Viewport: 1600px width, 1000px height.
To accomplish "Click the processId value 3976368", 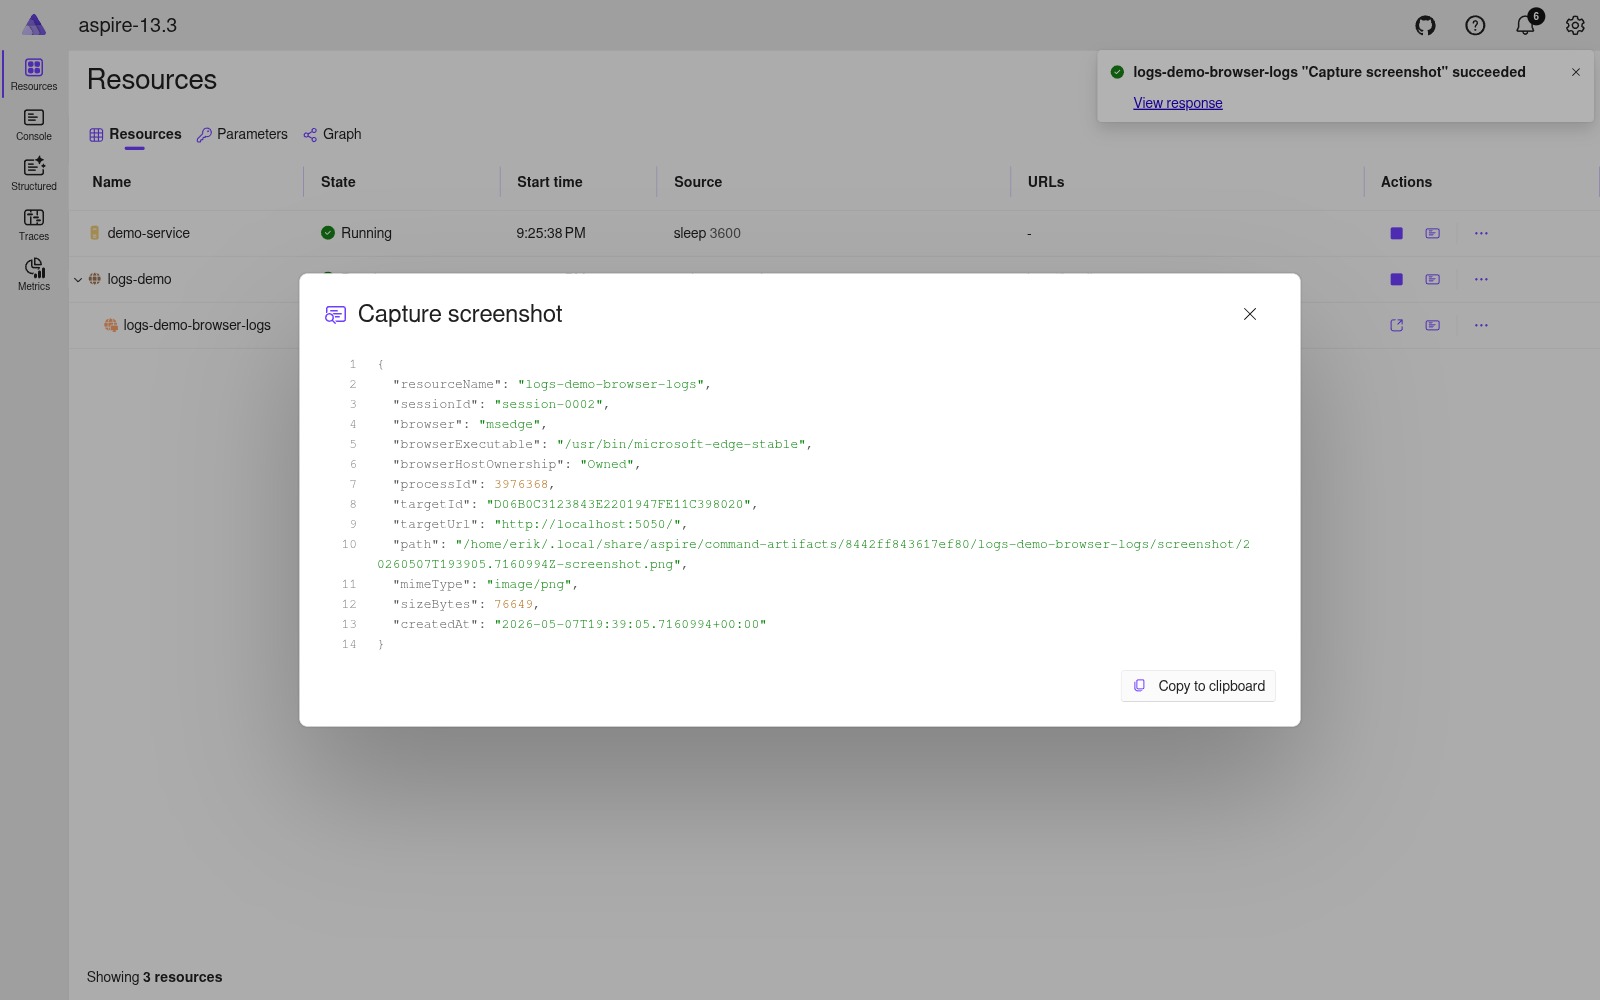I will tap(521, 484).
